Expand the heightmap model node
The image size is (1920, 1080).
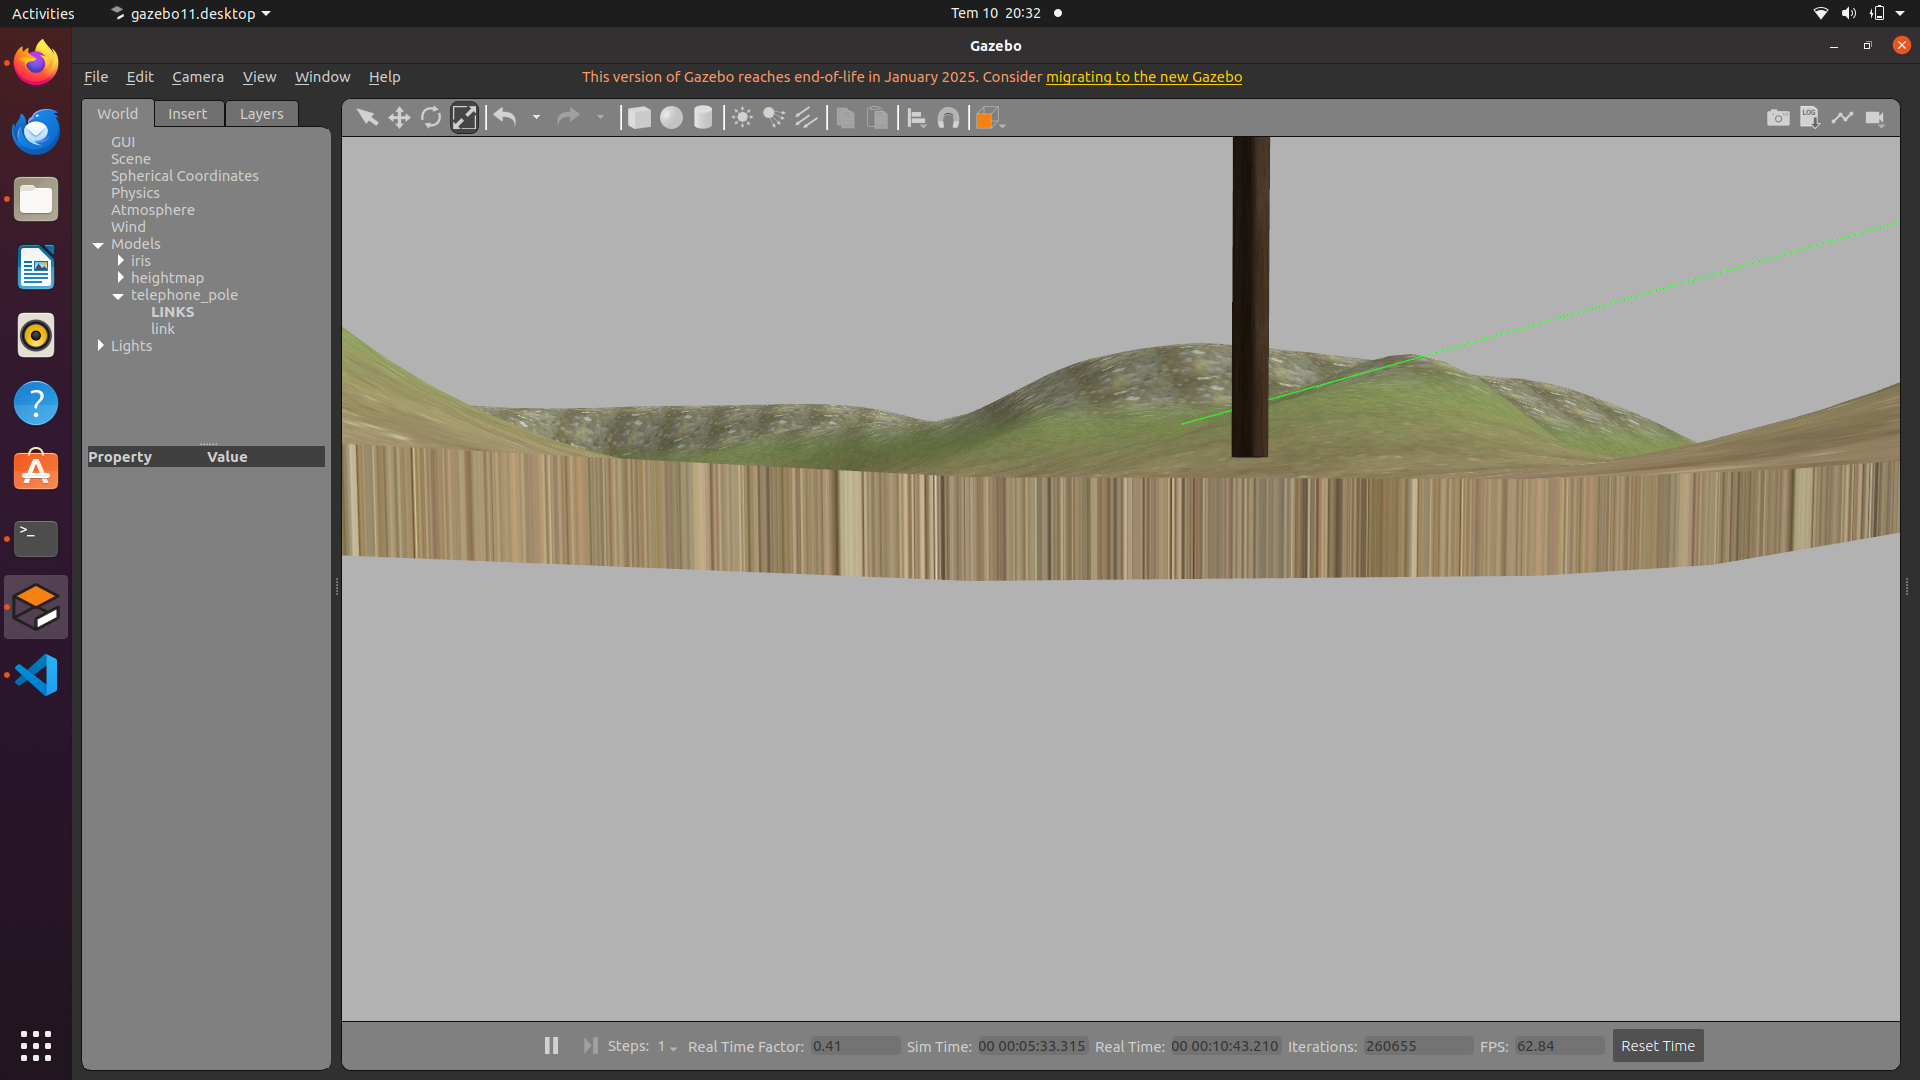click(x=120, y=277)
